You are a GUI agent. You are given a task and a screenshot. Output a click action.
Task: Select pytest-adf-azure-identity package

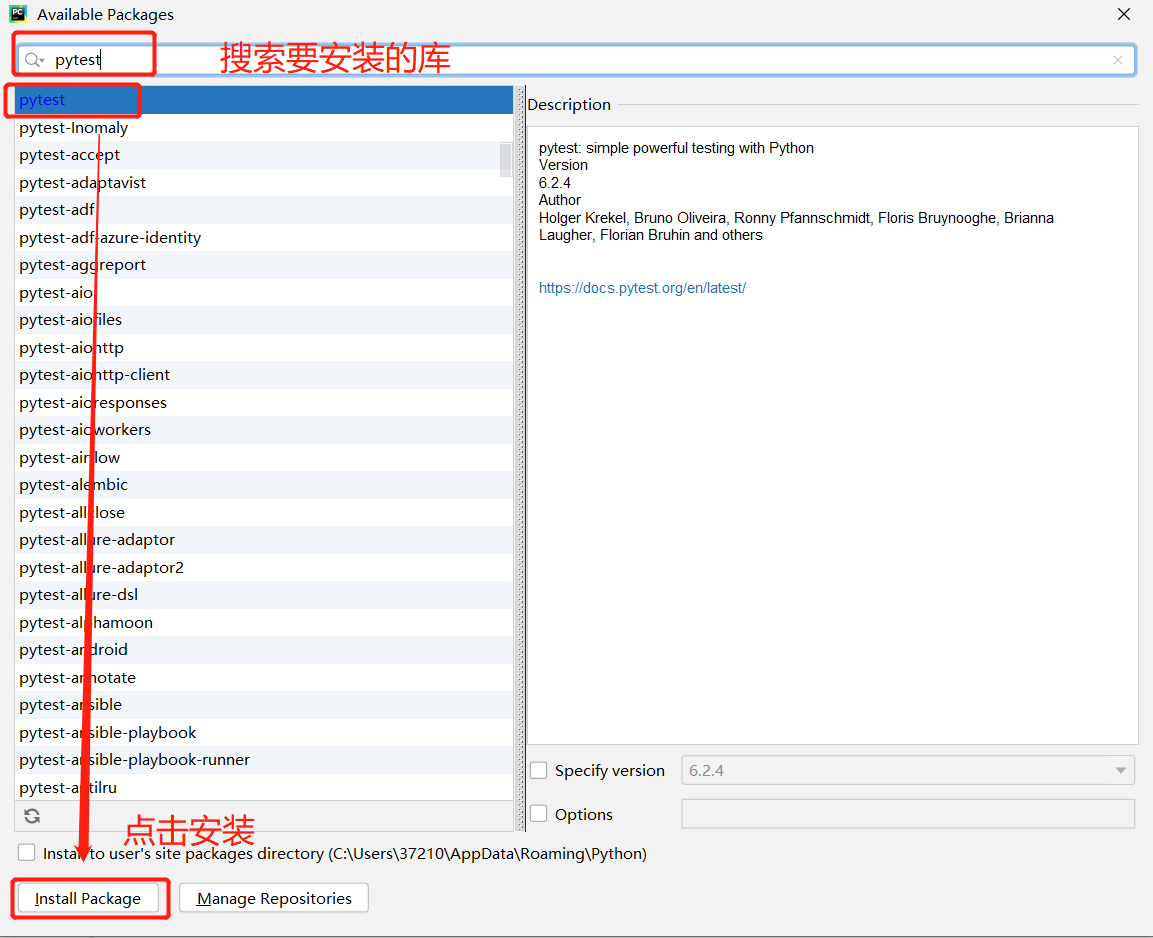click(263, 237)
